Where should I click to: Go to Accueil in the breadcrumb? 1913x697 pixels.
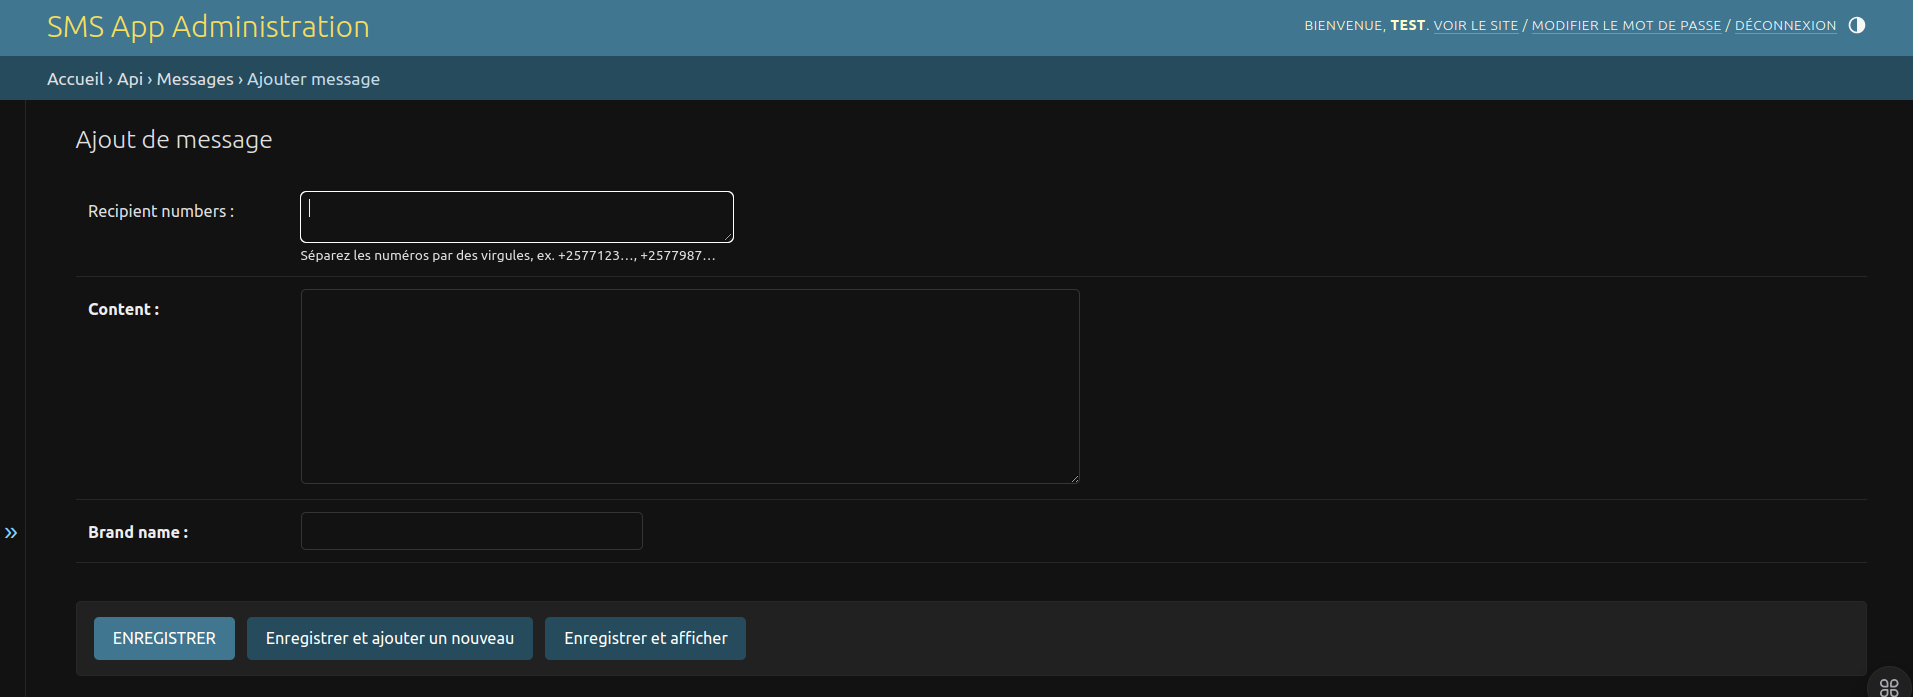coord(75,79)
